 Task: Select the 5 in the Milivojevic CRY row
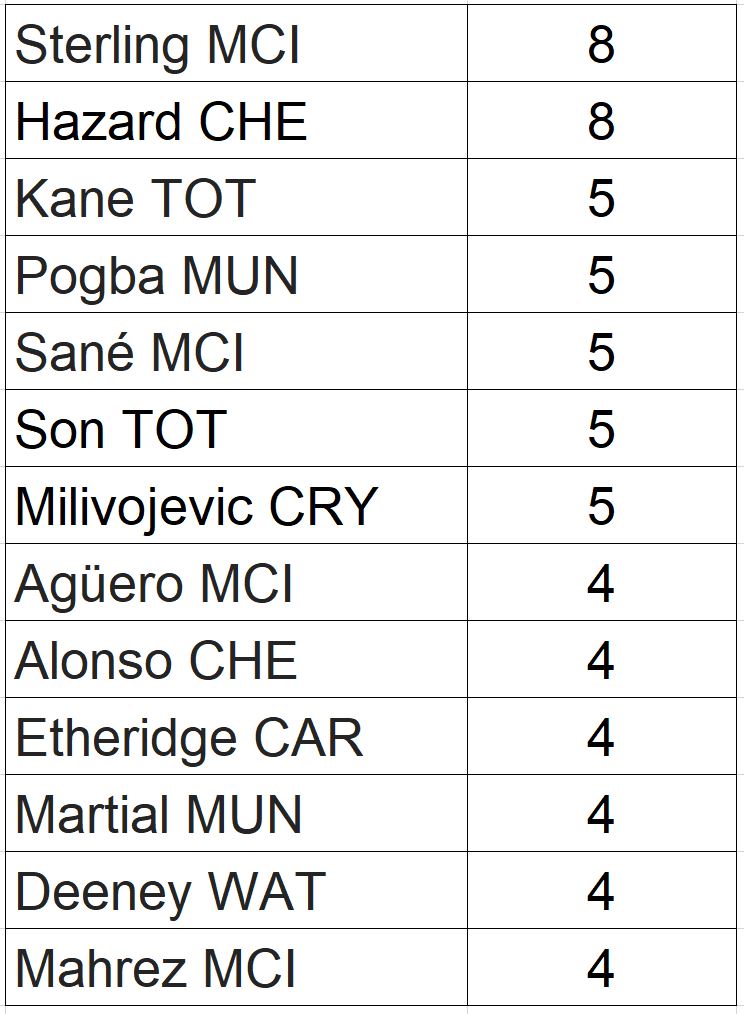[601, 506]
